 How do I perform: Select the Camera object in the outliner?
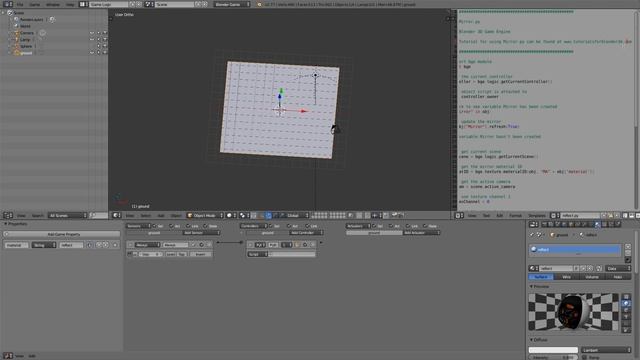point(27,33)
